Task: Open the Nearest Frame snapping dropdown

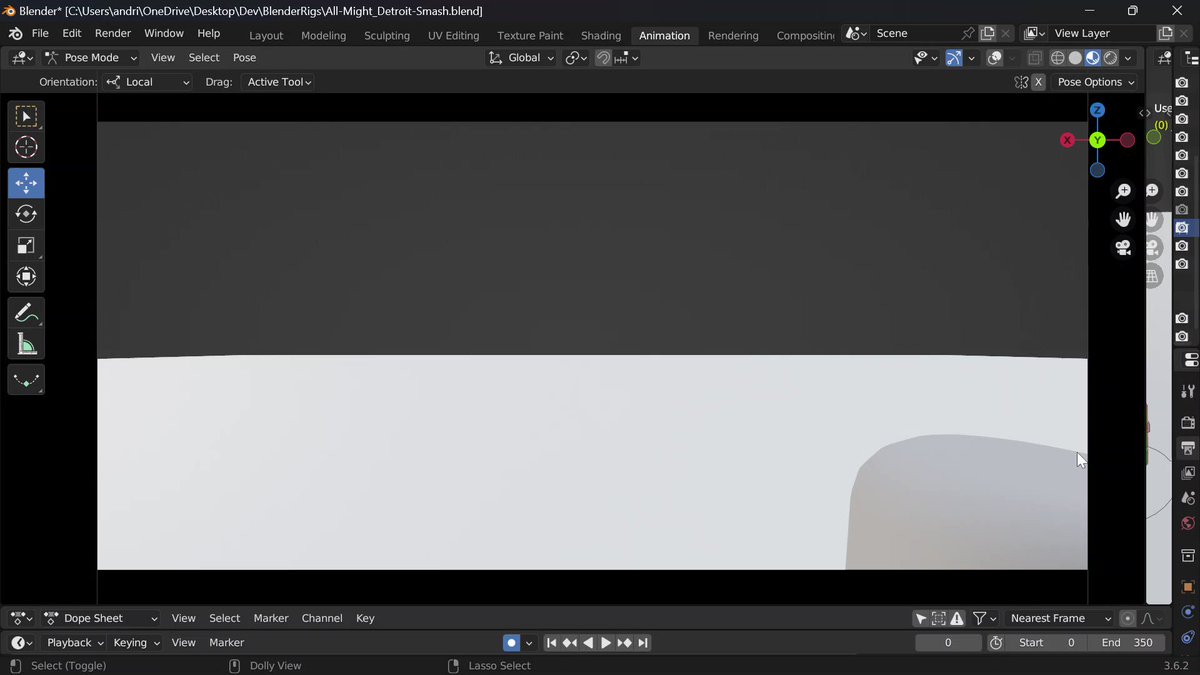Action: click(x=1059, y=618)
